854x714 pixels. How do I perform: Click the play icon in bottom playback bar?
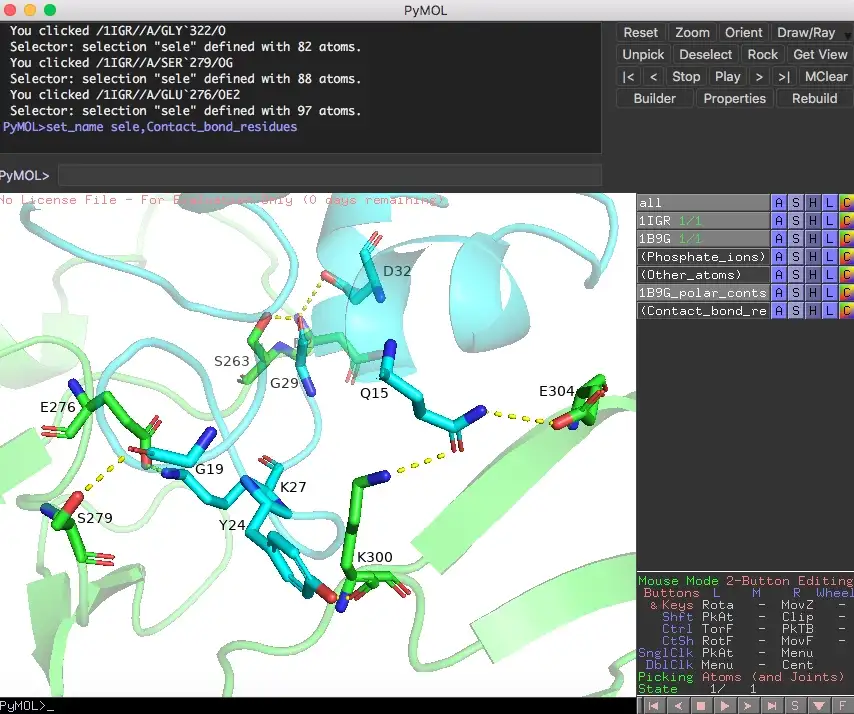[x=724, y=706]
